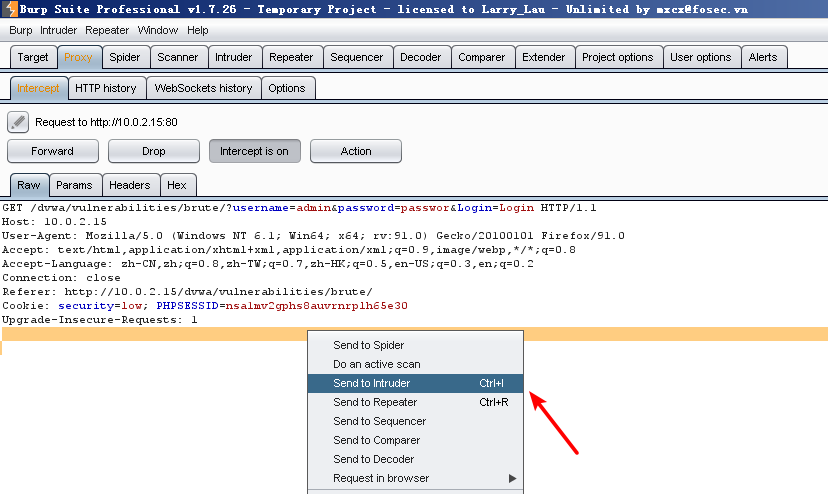828x494 pixels.
Task: Open the Repeater main tab
Action: pos(291,57)
